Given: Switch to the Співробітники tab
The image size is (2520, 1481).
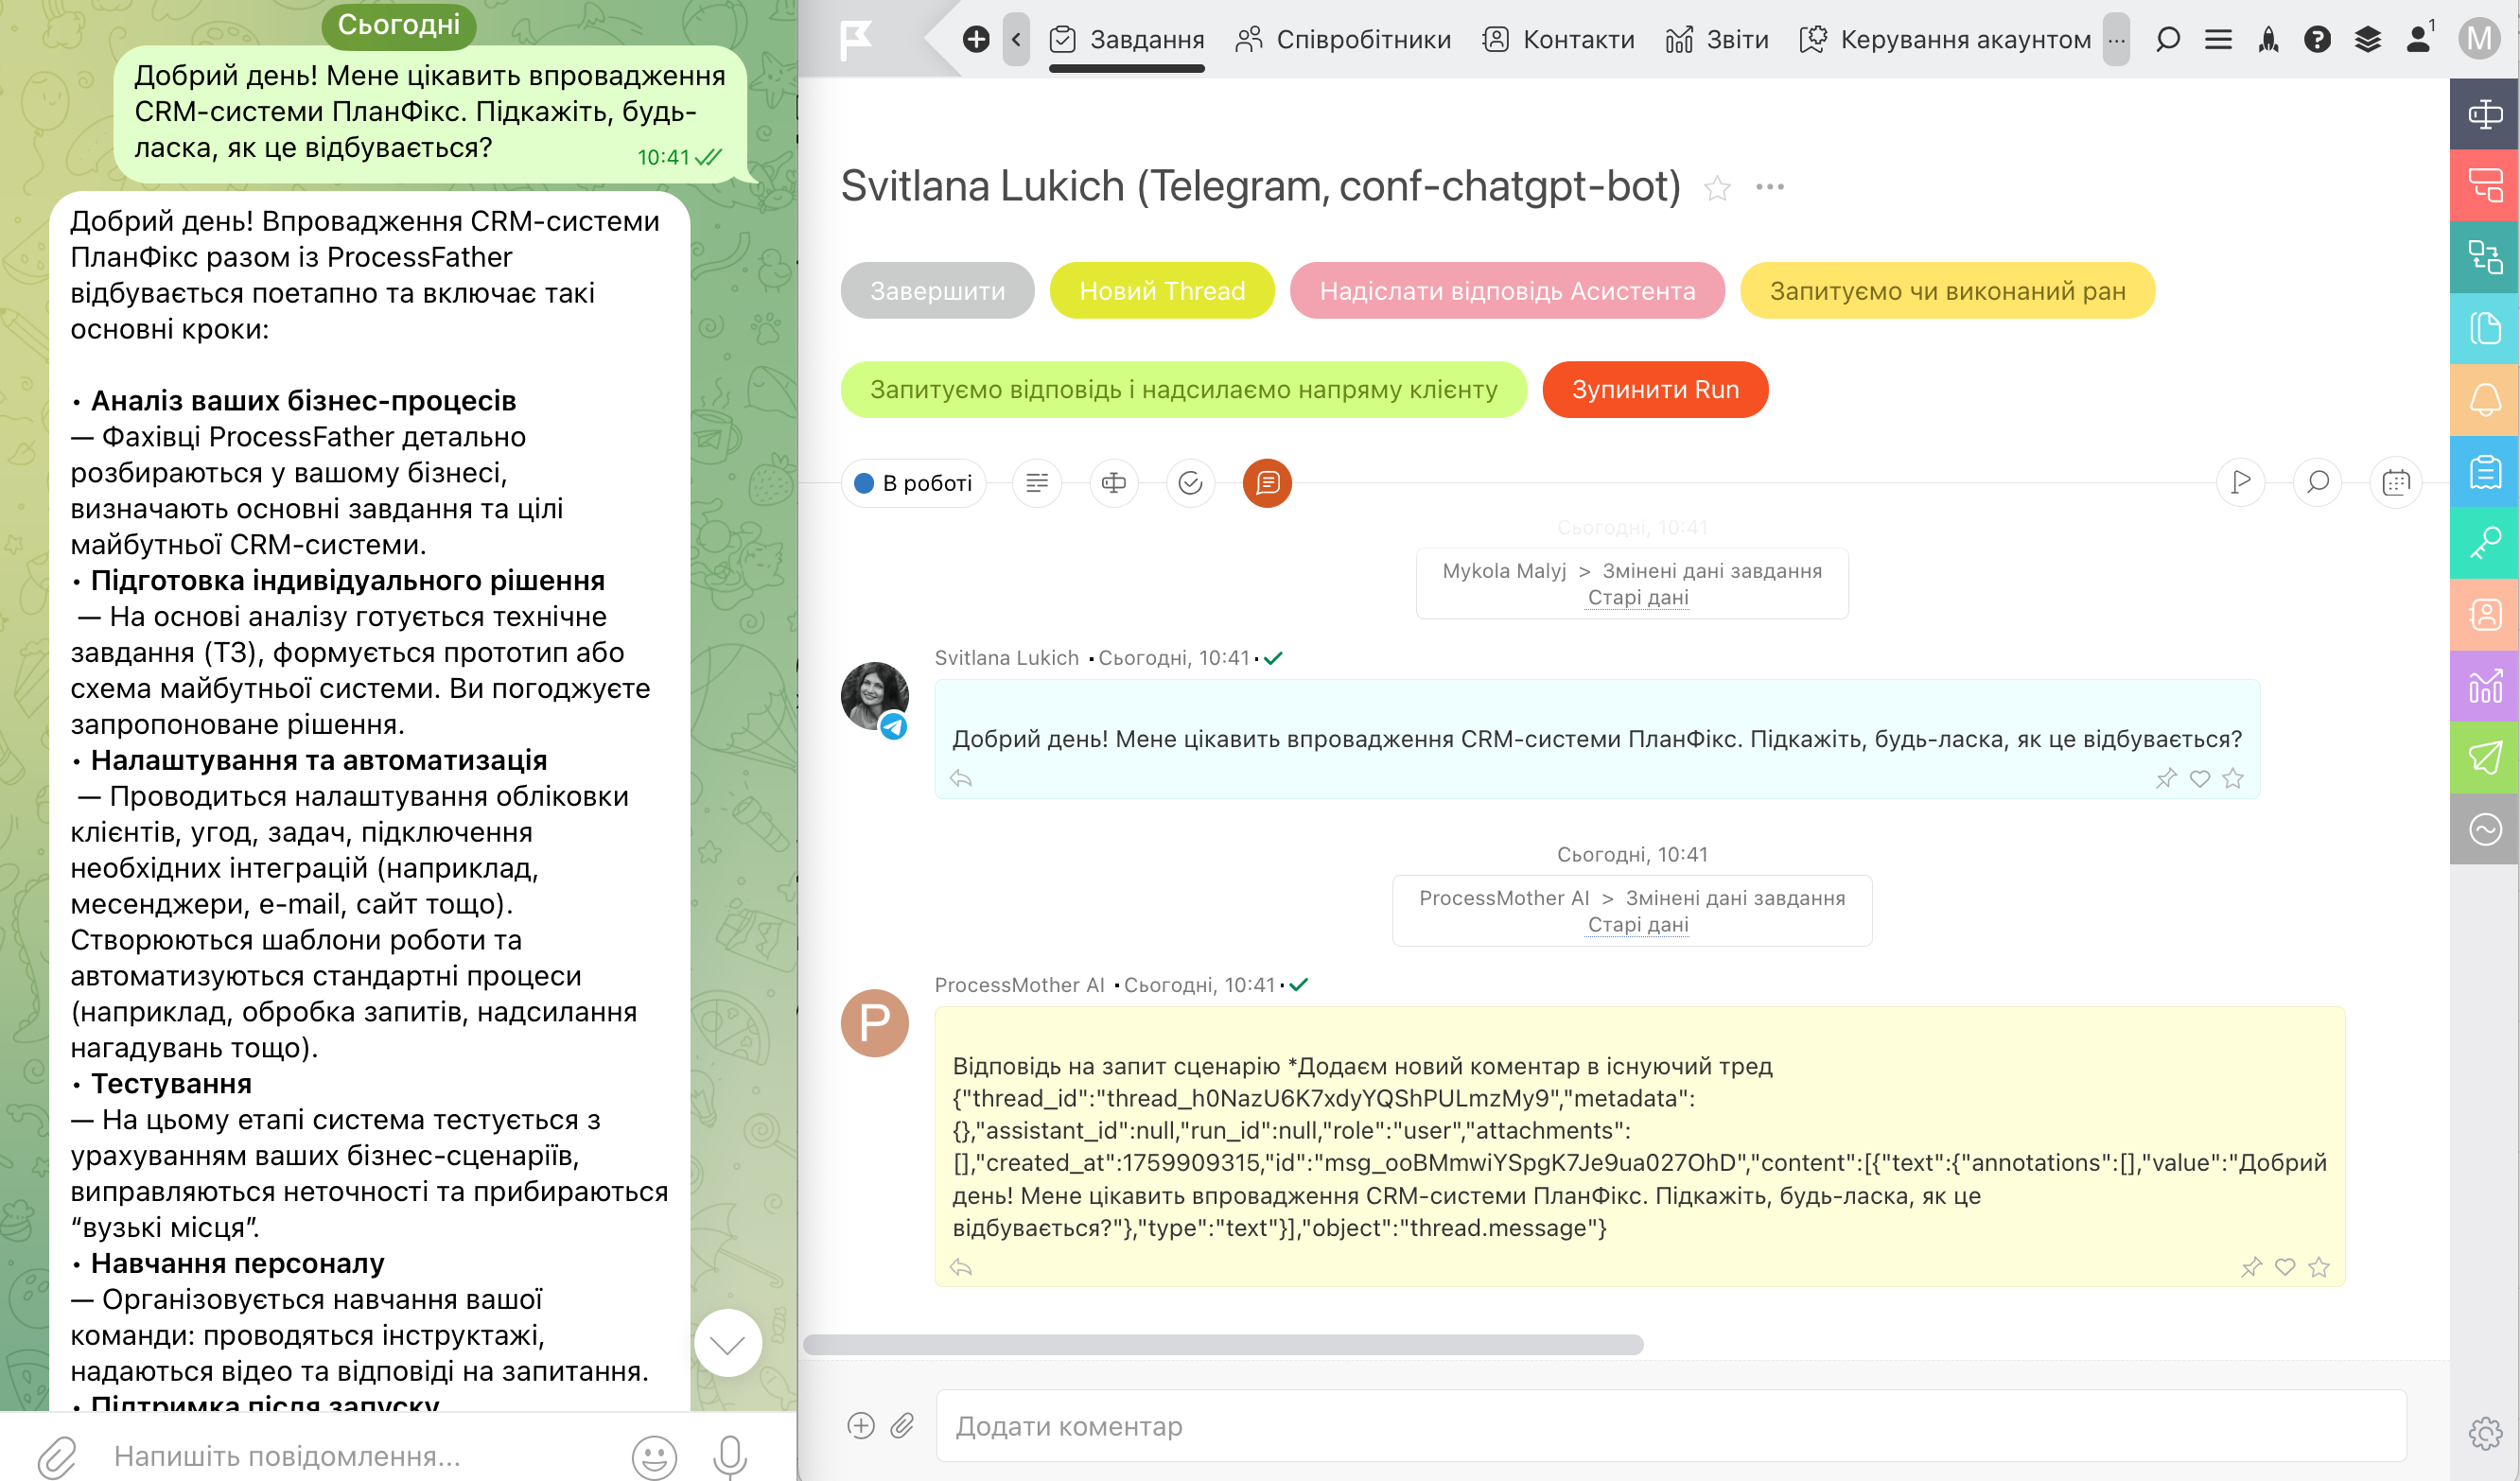Looking at the screenshot, I should 1343,39.
